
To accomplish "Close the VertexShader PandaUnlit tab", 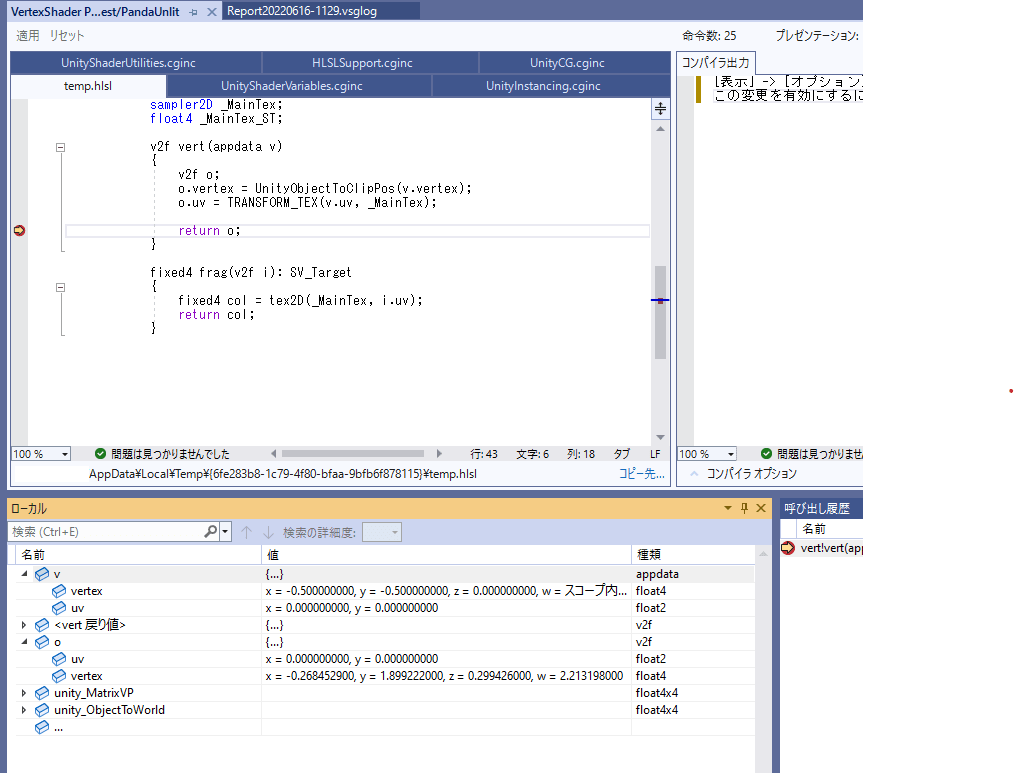I will point(211,12).
